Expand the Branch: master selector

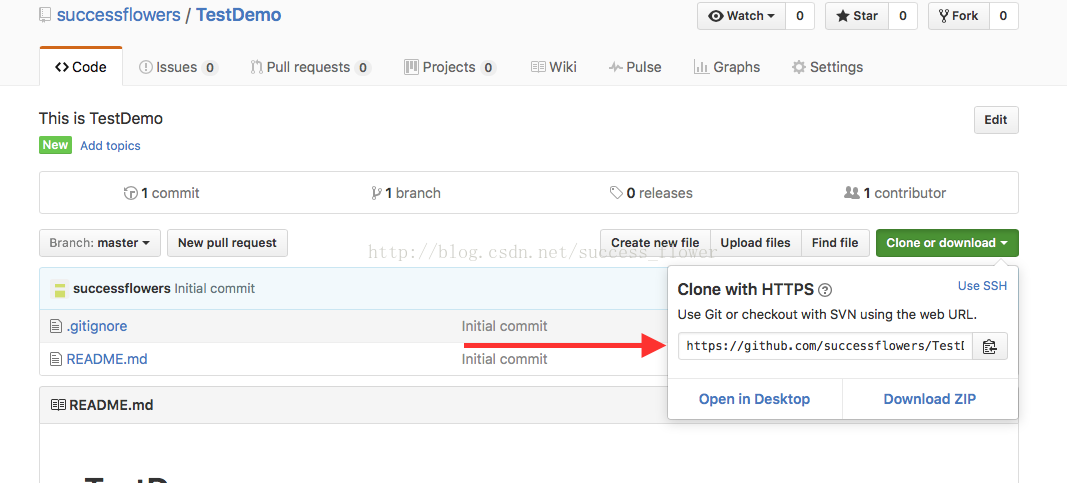pos(100,243)
